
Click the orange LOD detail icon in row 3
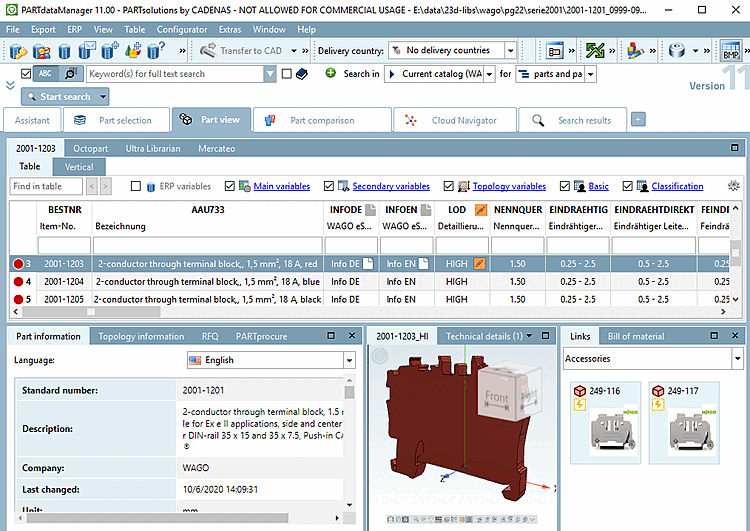click(x=480, y=263)
